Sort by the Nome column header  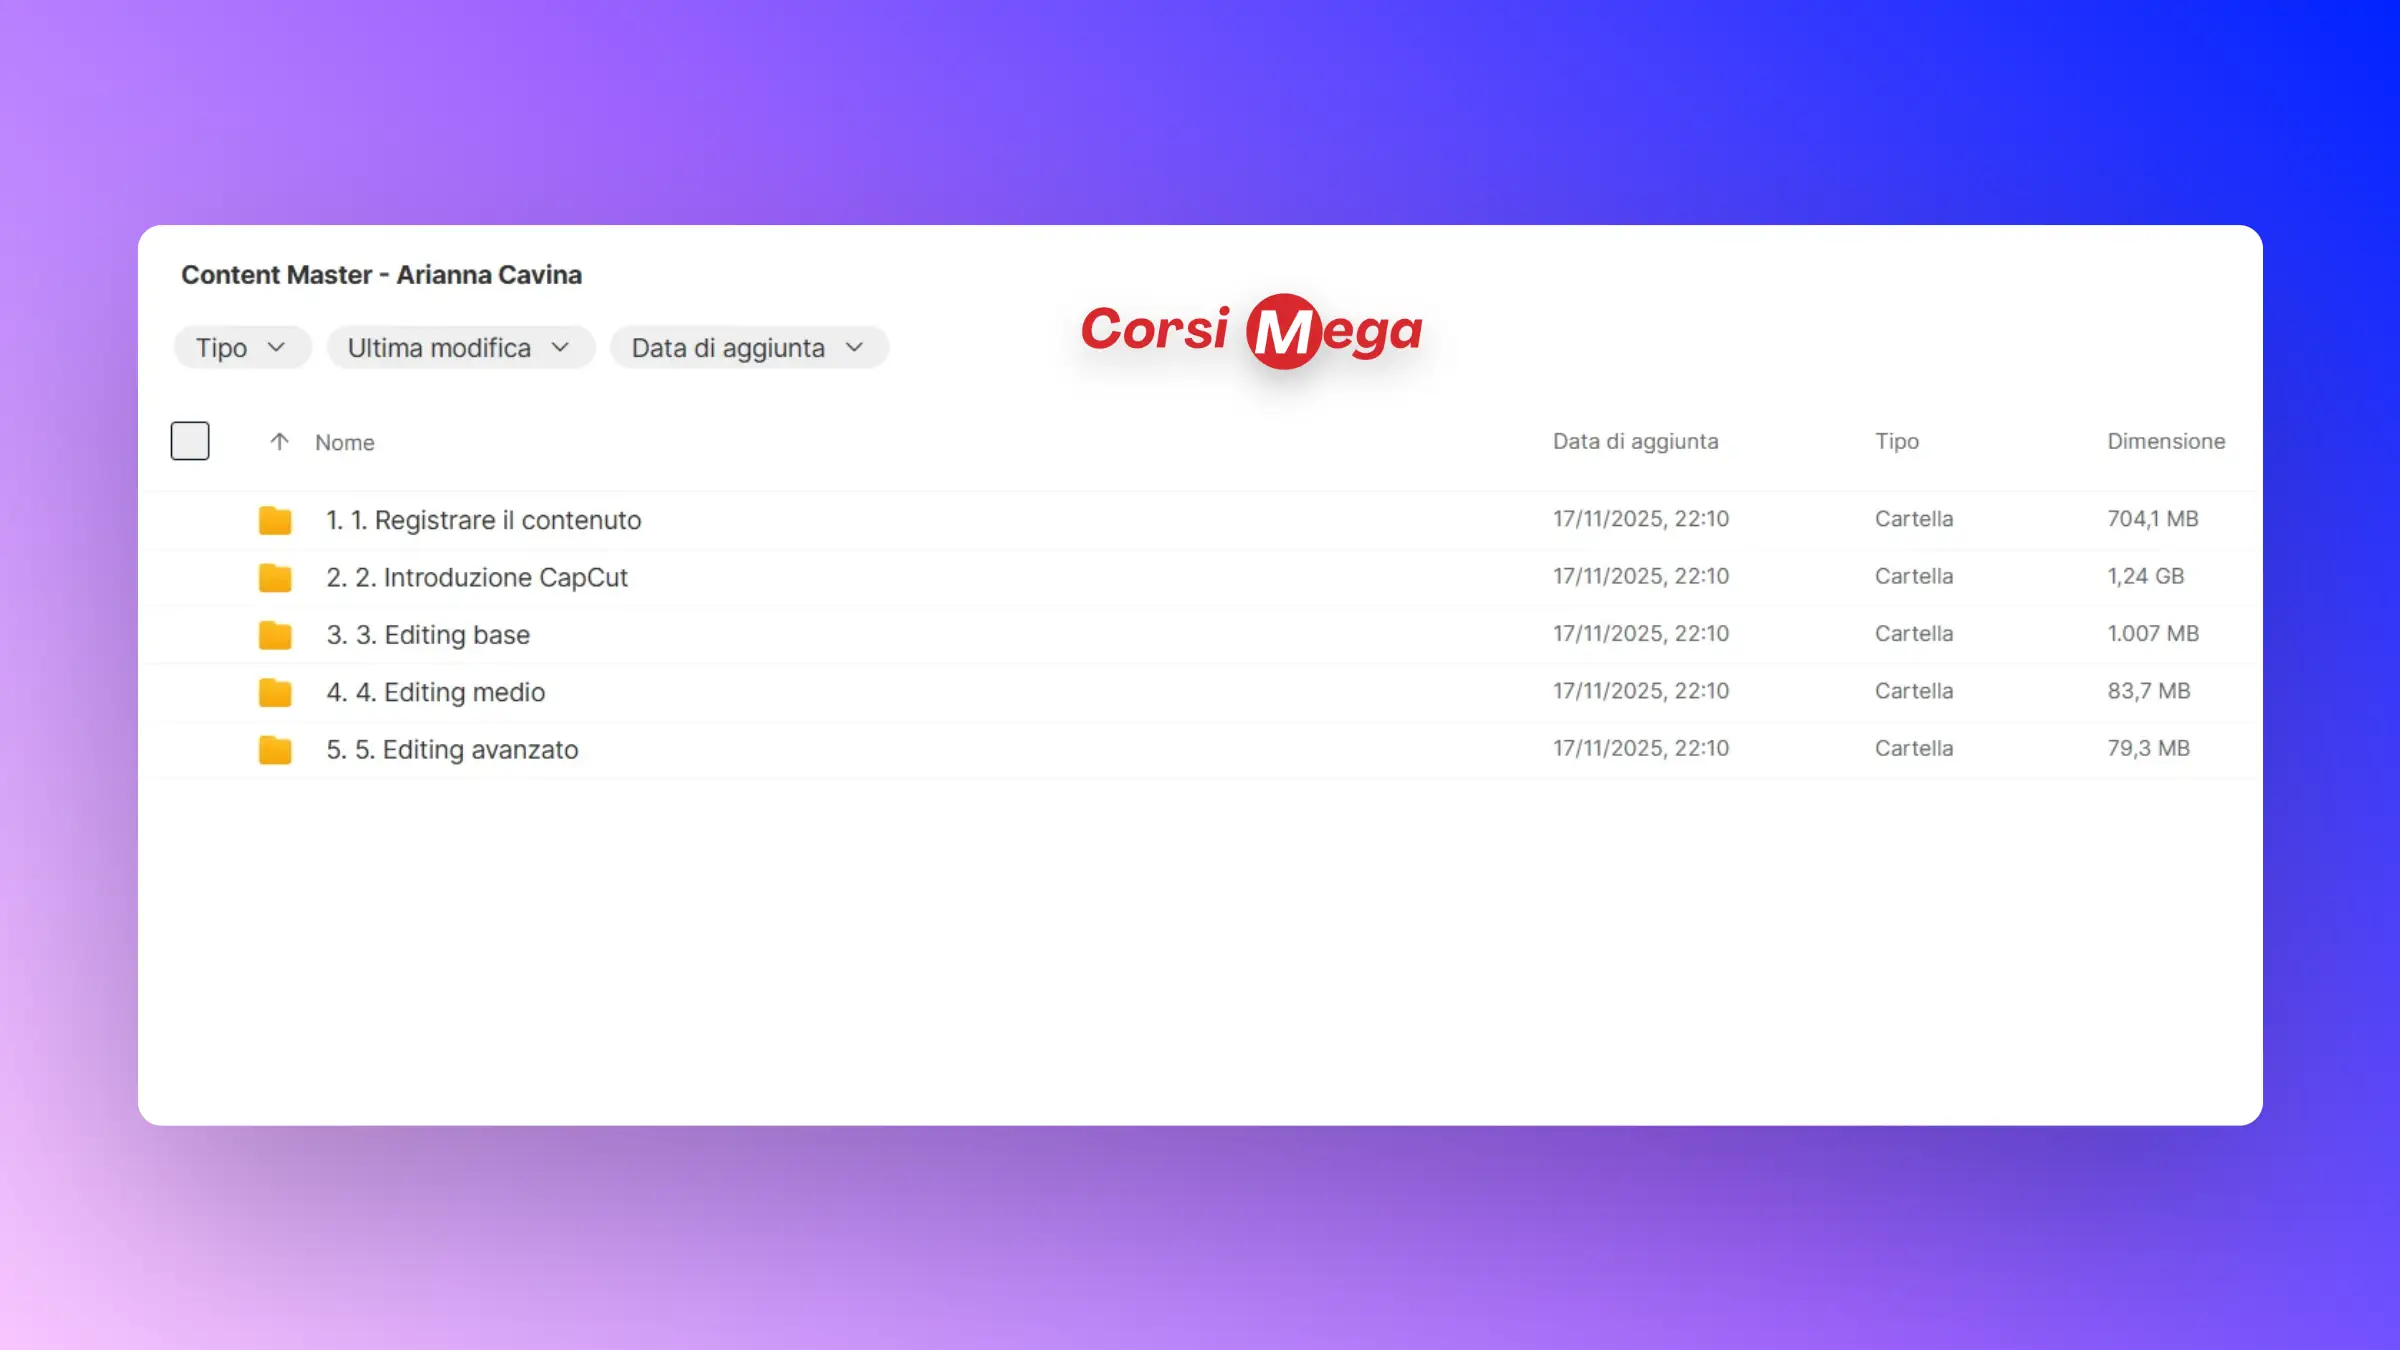tap(345, 443)
